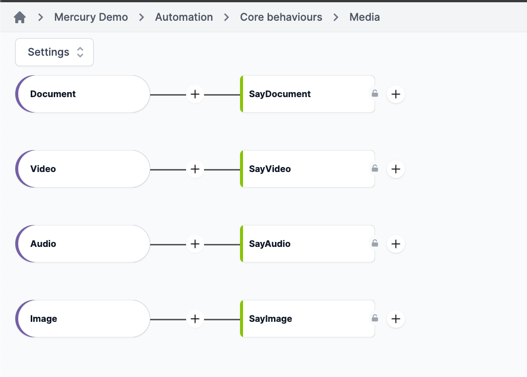Add step after SayVideo node
Viewport: 527px width, 377px height.
[396, 169]
